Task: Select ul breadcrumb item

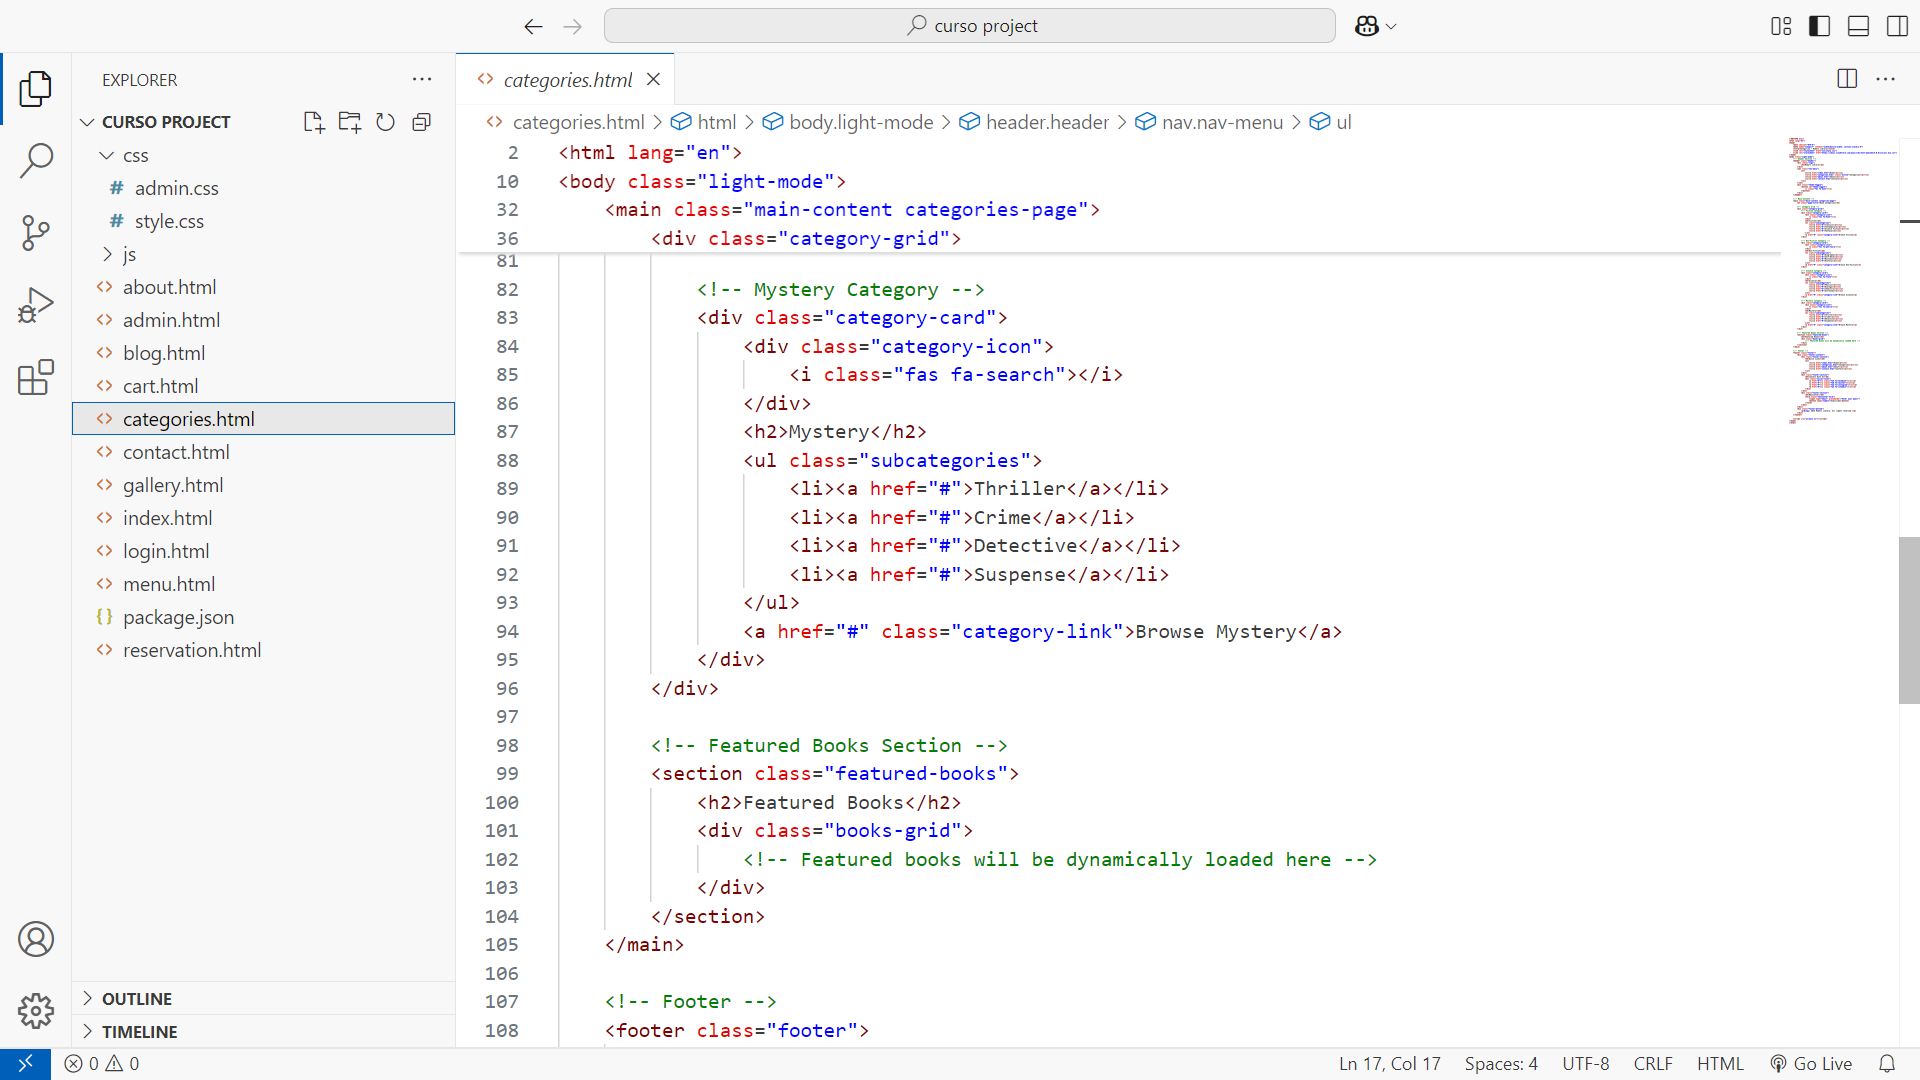Action: click(x=1331, y=122)
